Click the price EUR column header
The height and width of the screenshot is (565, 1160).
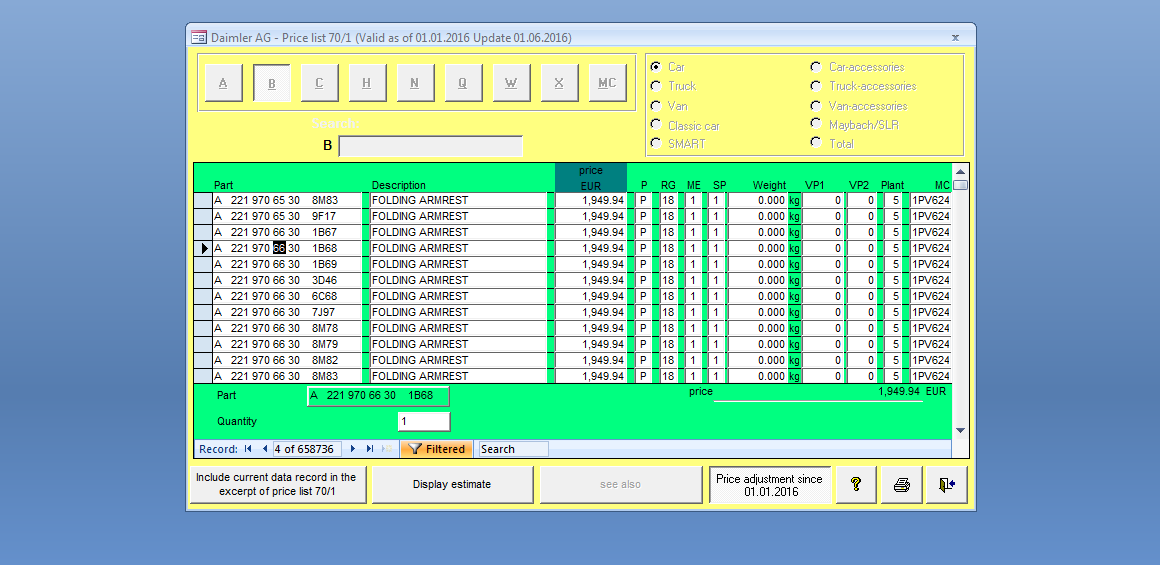point(590,178)
